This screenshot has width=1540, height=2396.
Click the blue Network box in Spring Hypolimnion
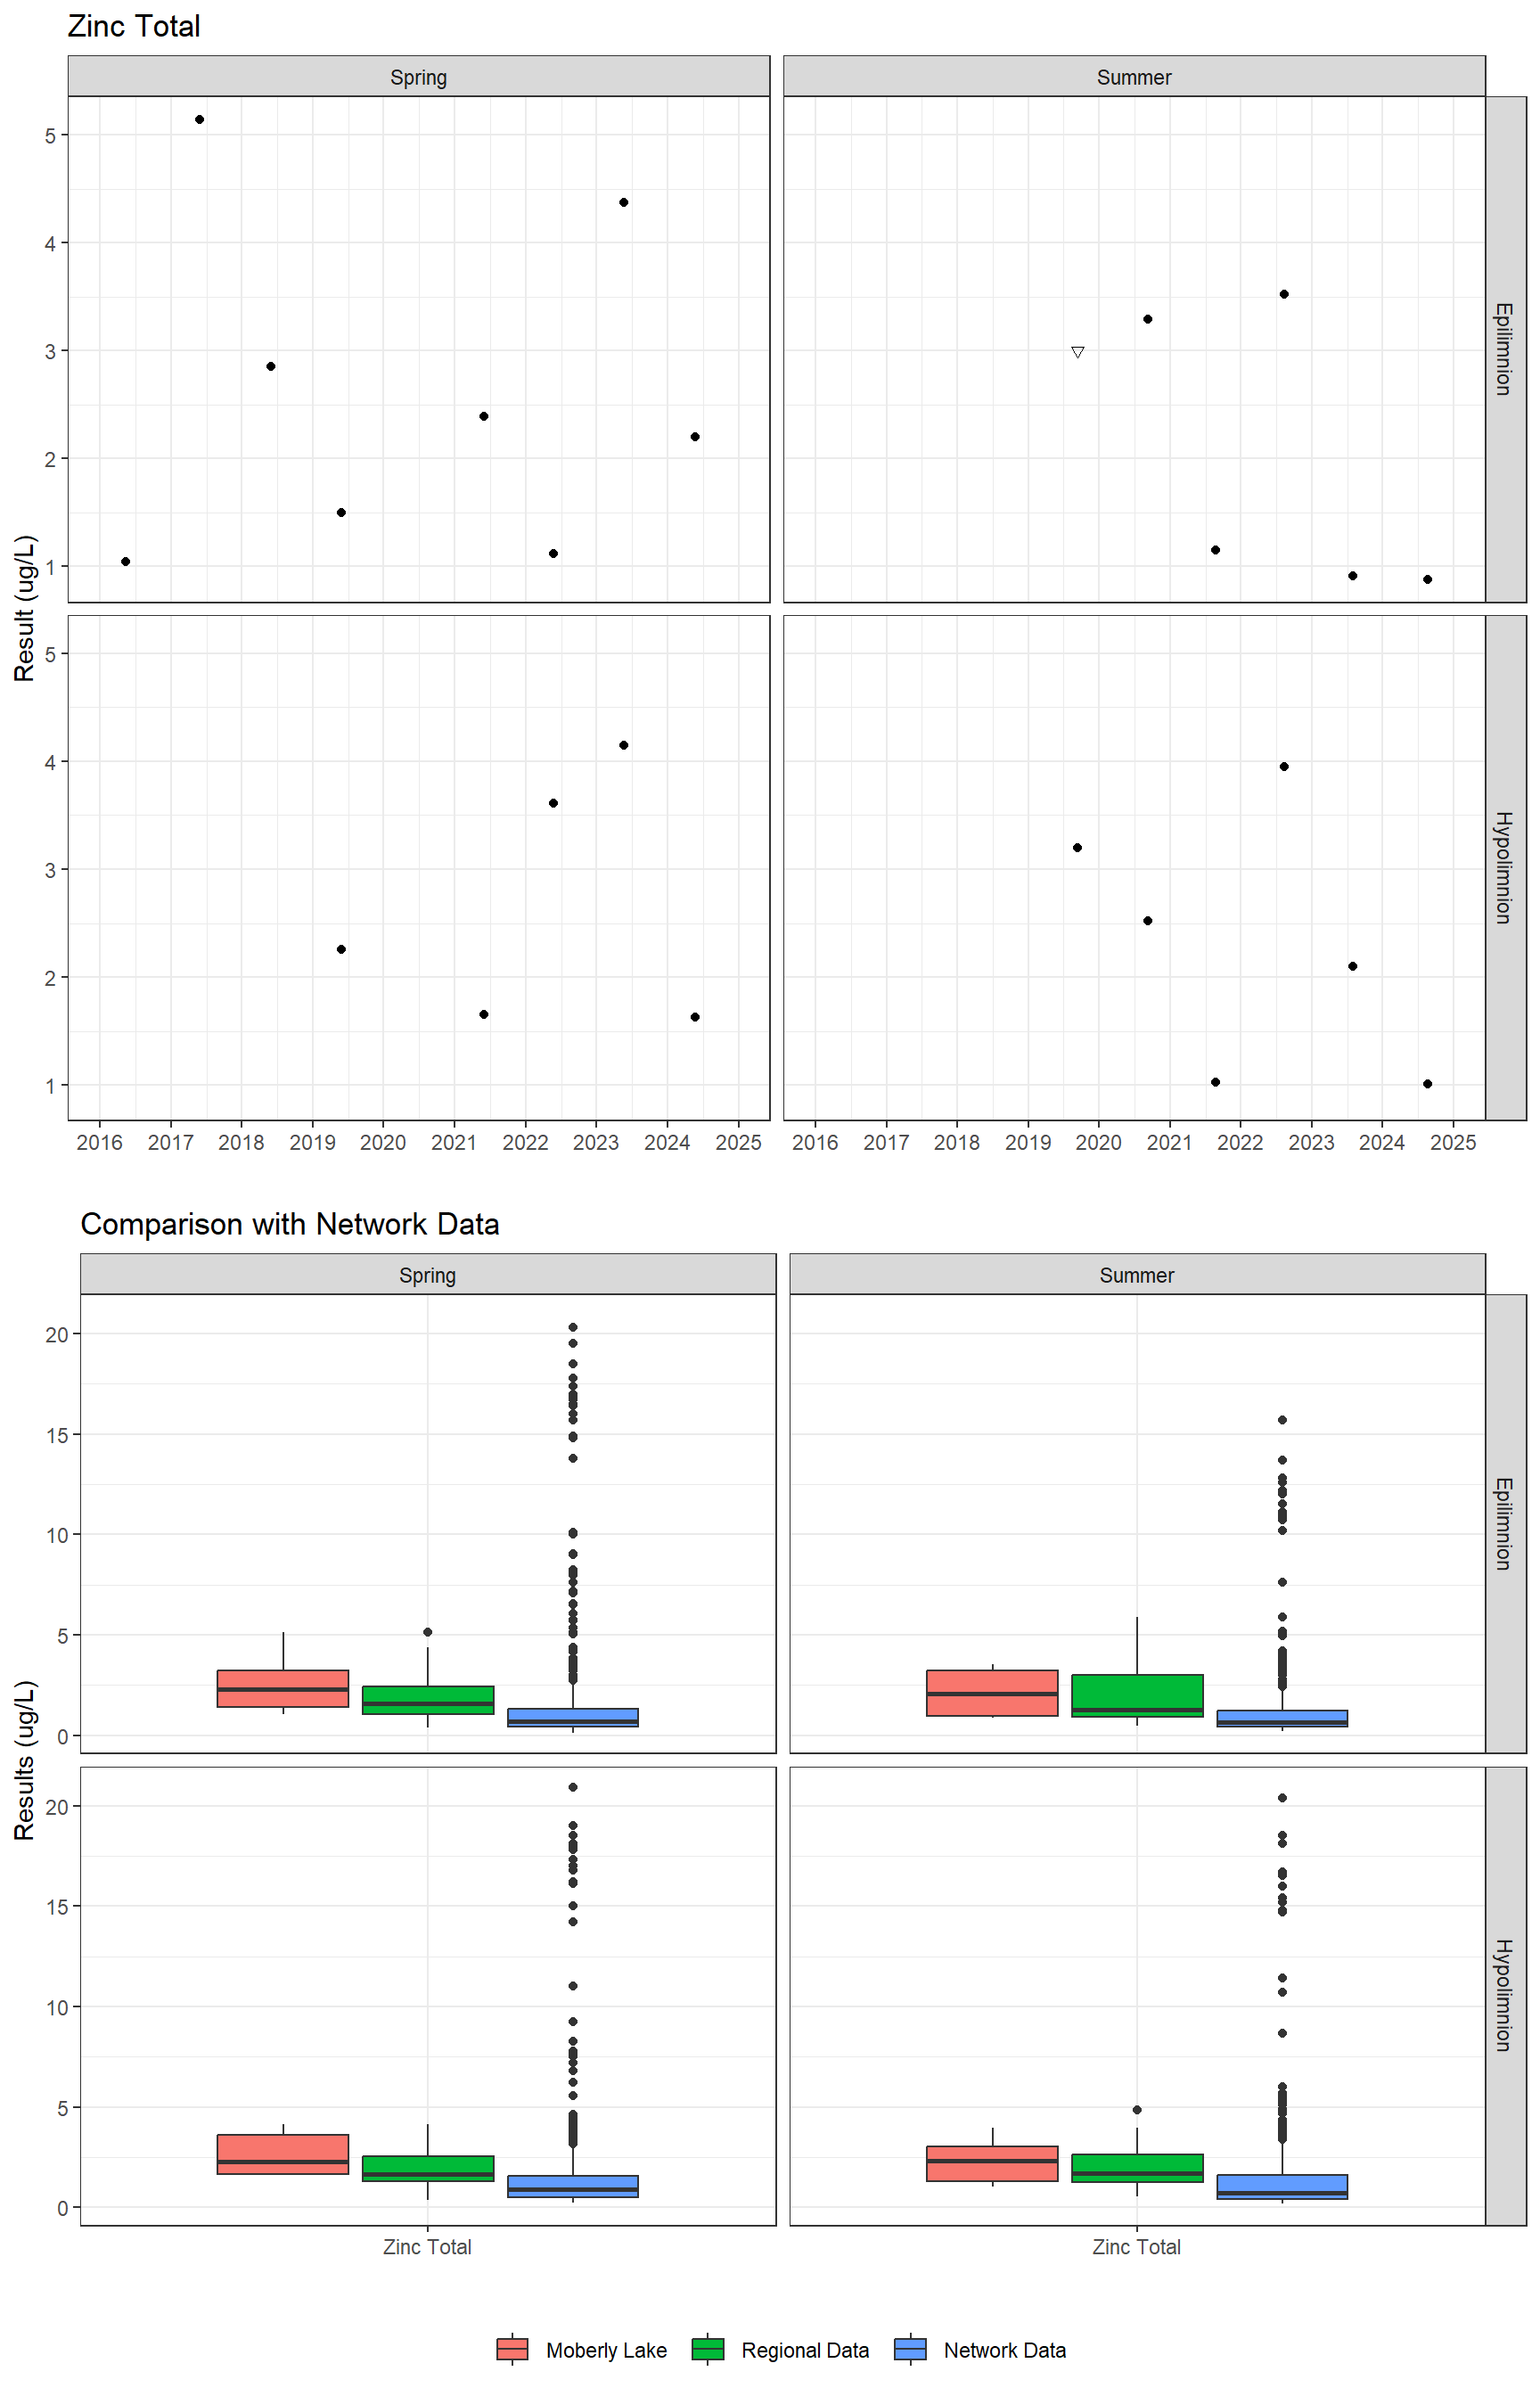[x=573, y=2186]
